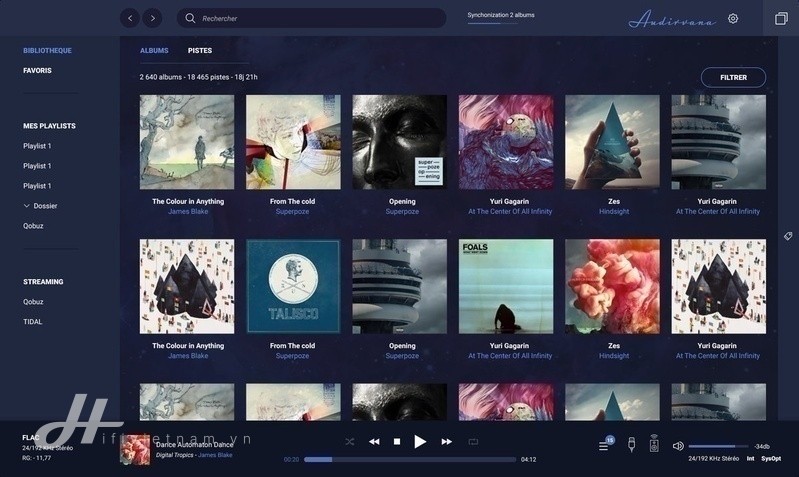The width and height of the screenshot is (799, 477).
Task: Select the STREAMING heading
Action: pos(43,282)
